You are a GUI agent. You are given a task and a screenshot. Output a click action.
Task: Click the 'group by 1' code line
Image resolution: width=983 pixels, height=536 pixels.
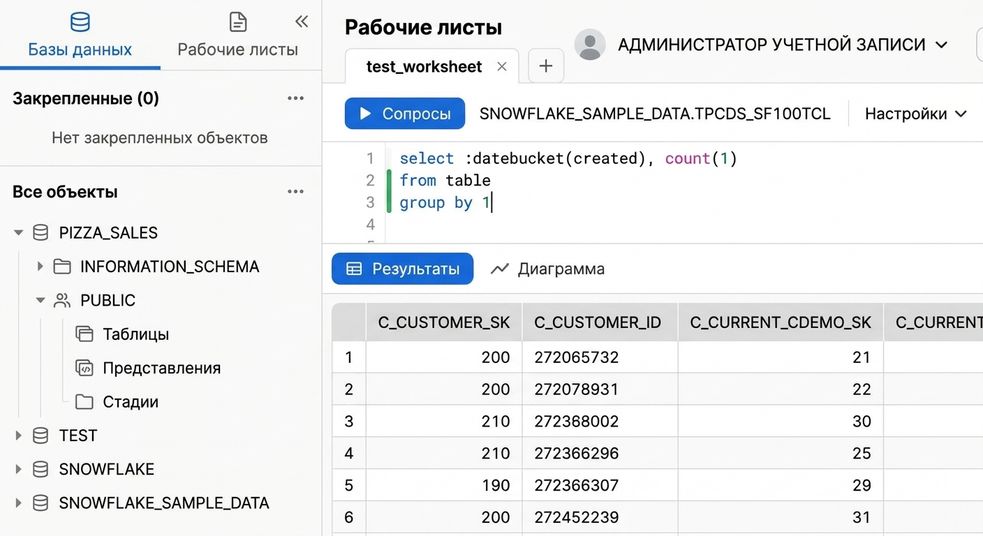[x=444, y=202]
